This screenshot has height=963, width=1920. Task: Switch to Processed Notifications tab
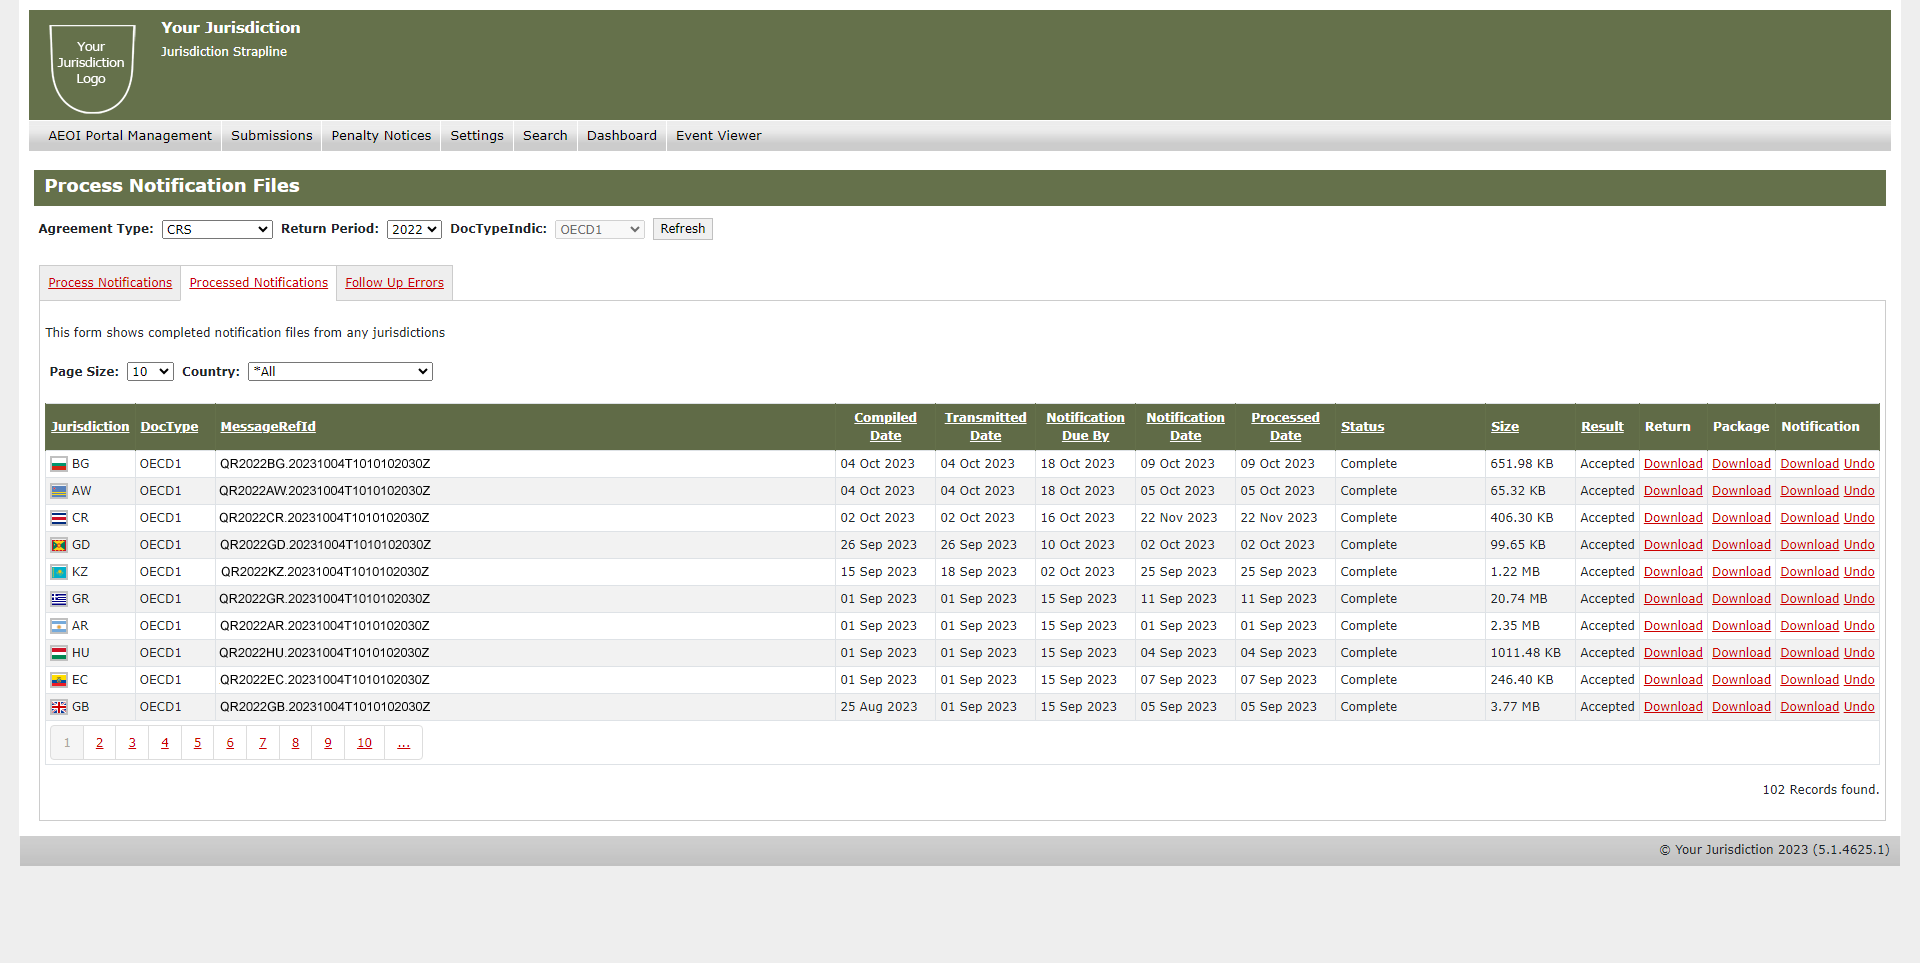[x=259, y=283]
